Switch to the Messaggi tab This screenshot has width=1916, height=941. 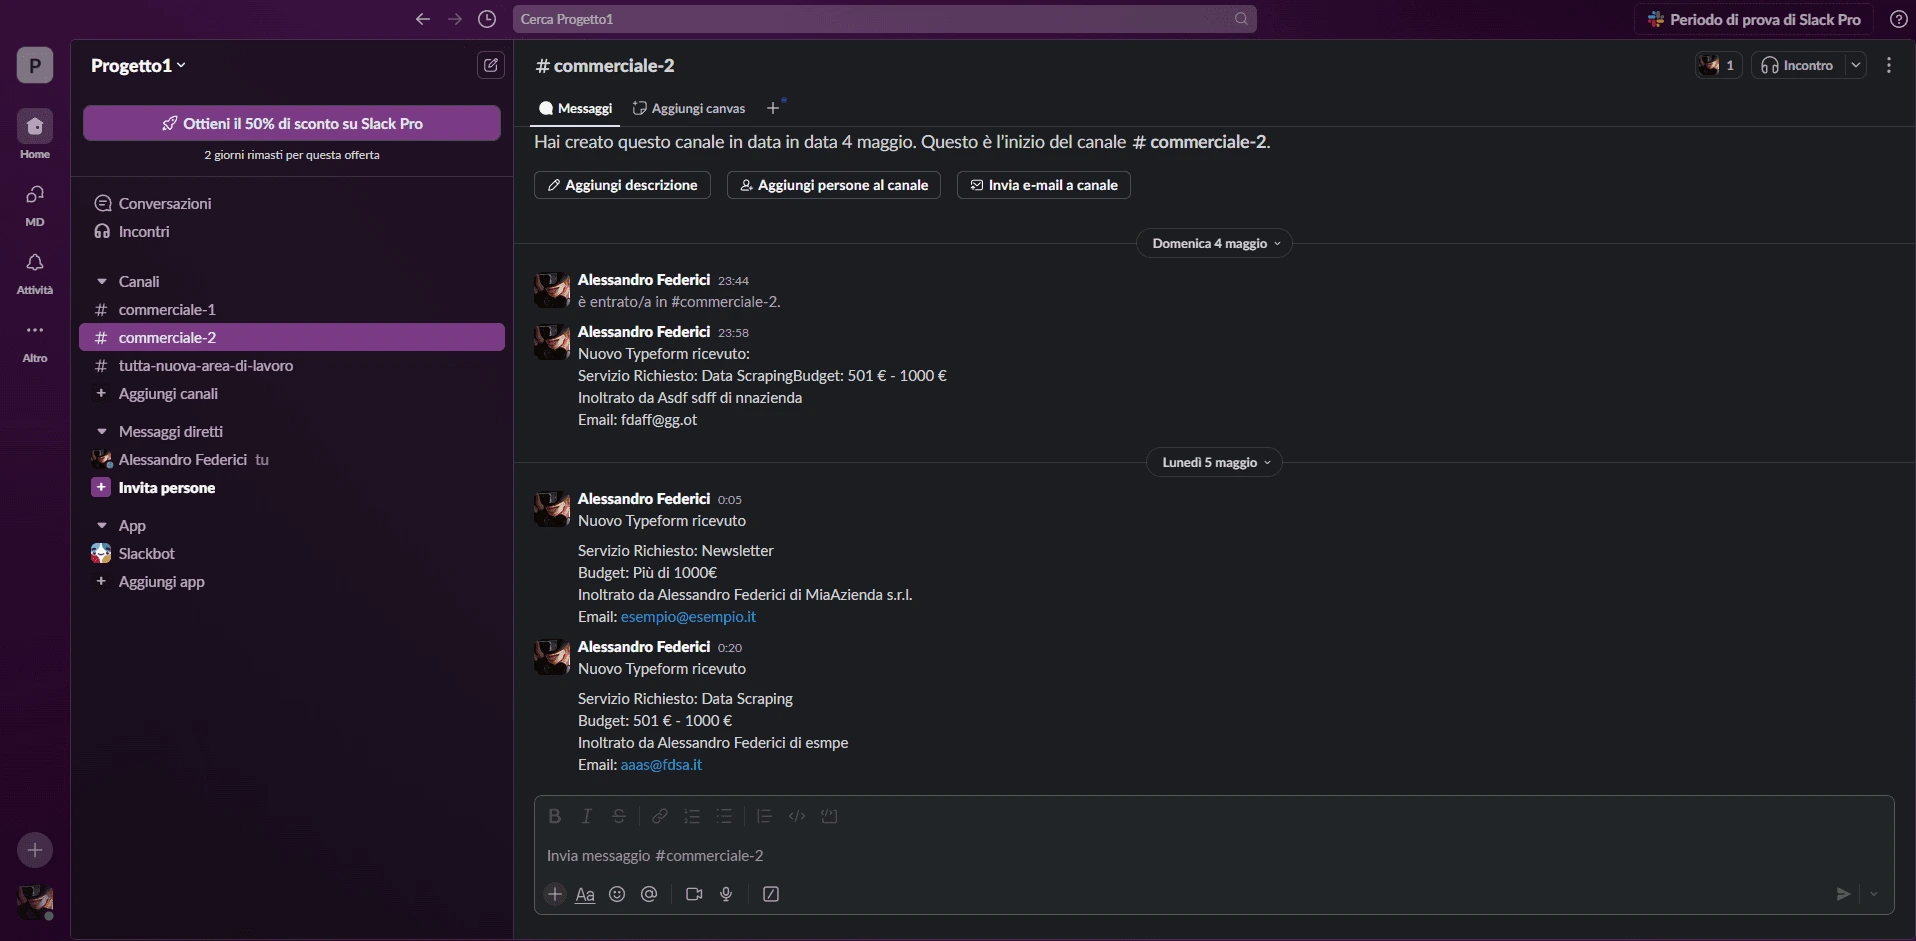click(x=575, y=108)
